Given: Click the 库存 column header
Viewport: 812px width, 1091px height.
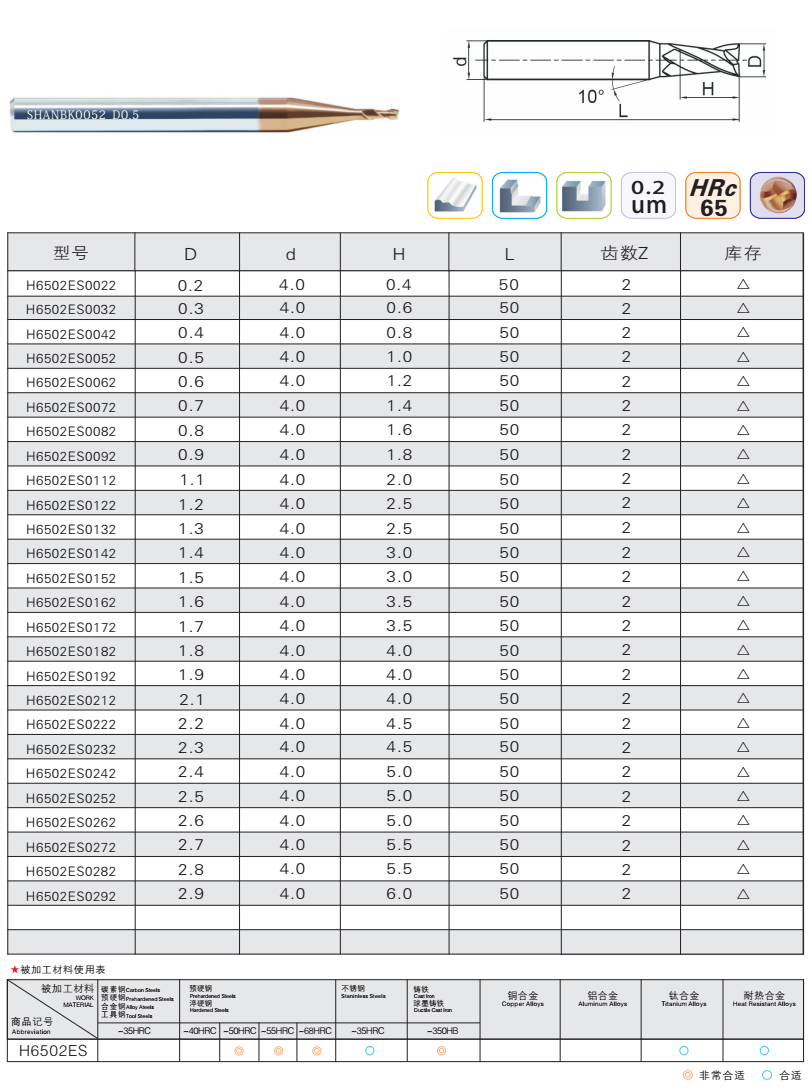Looking at the screenshot, I should tap(743, 253).
